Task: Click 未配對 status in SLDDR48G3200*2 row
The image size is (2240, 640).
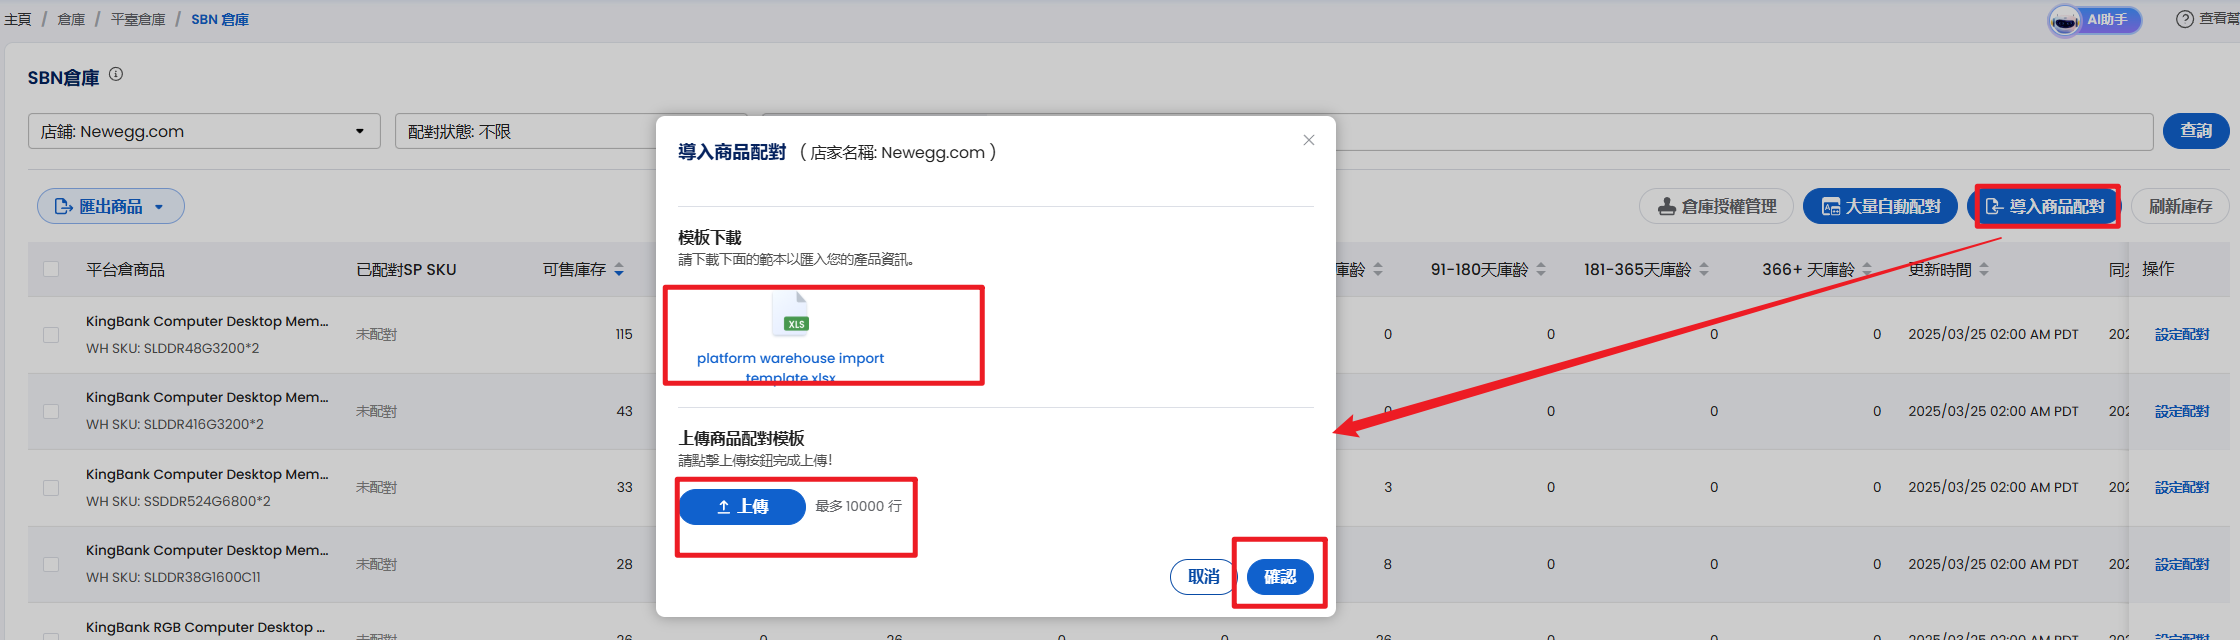Action: [376, 334]
